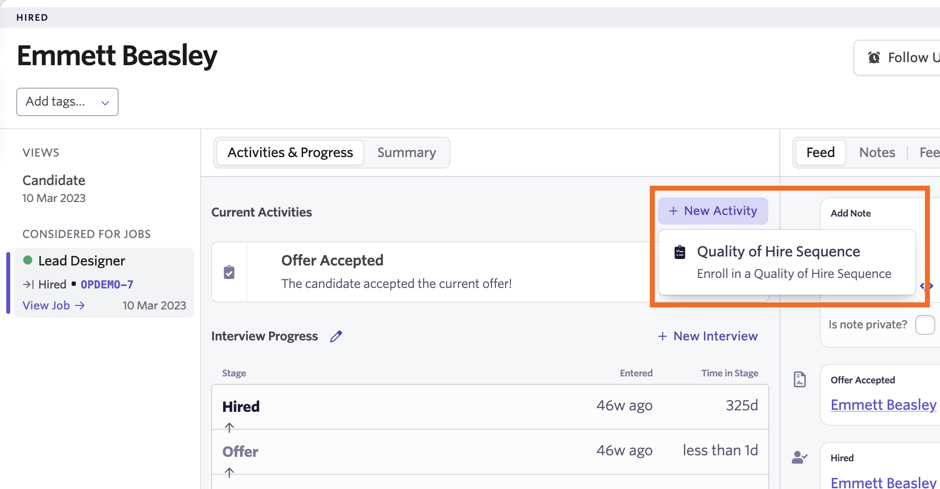Click the clipboard icon in Quality of Hire Sequence
The height and width of the screenshot is (489, 940).
(x=680, y=252)
